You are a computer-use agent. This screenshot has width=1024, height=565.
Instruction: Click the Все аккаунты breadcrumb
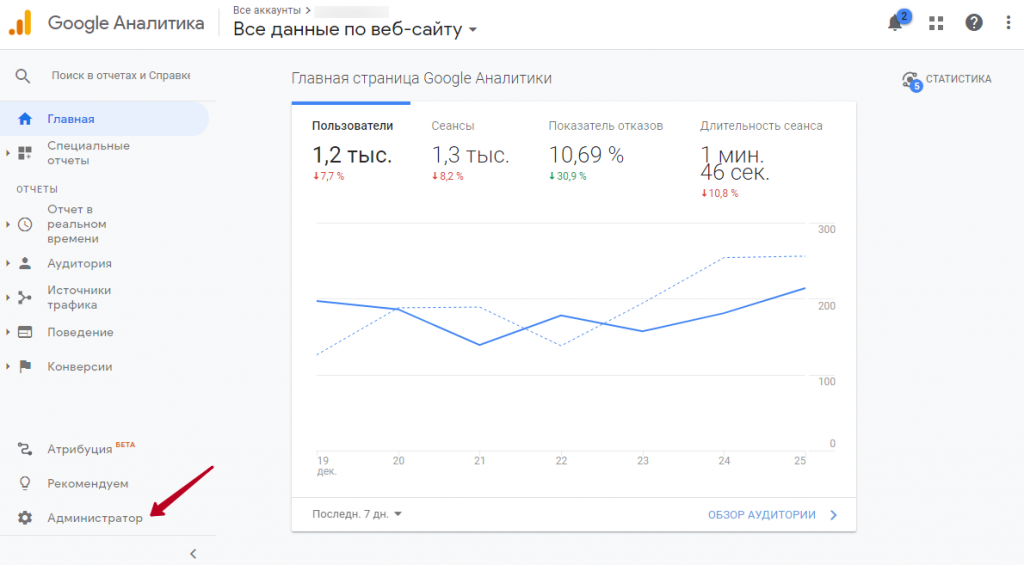coord(266,10)
